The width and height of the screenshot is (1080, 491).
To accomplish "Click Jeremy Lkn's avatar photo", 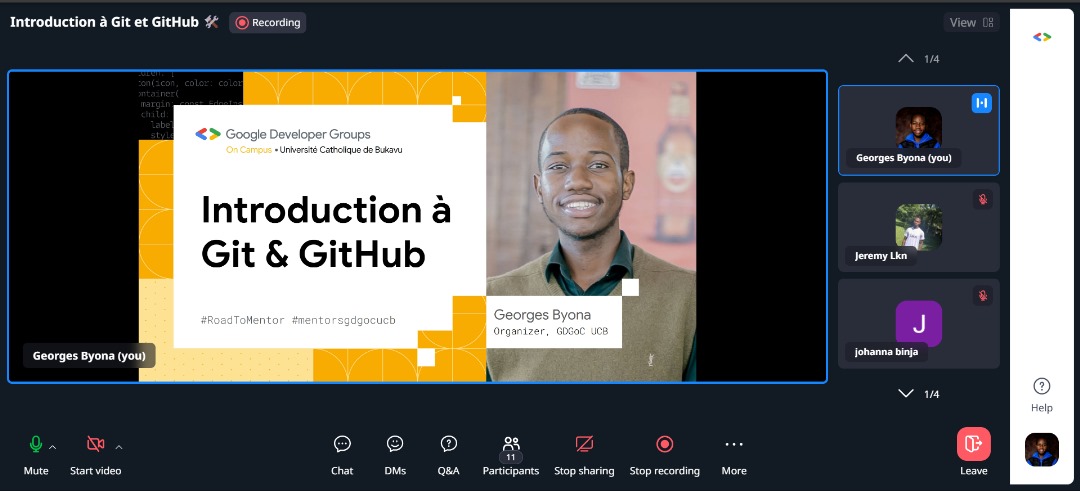I will coord(918,227).
